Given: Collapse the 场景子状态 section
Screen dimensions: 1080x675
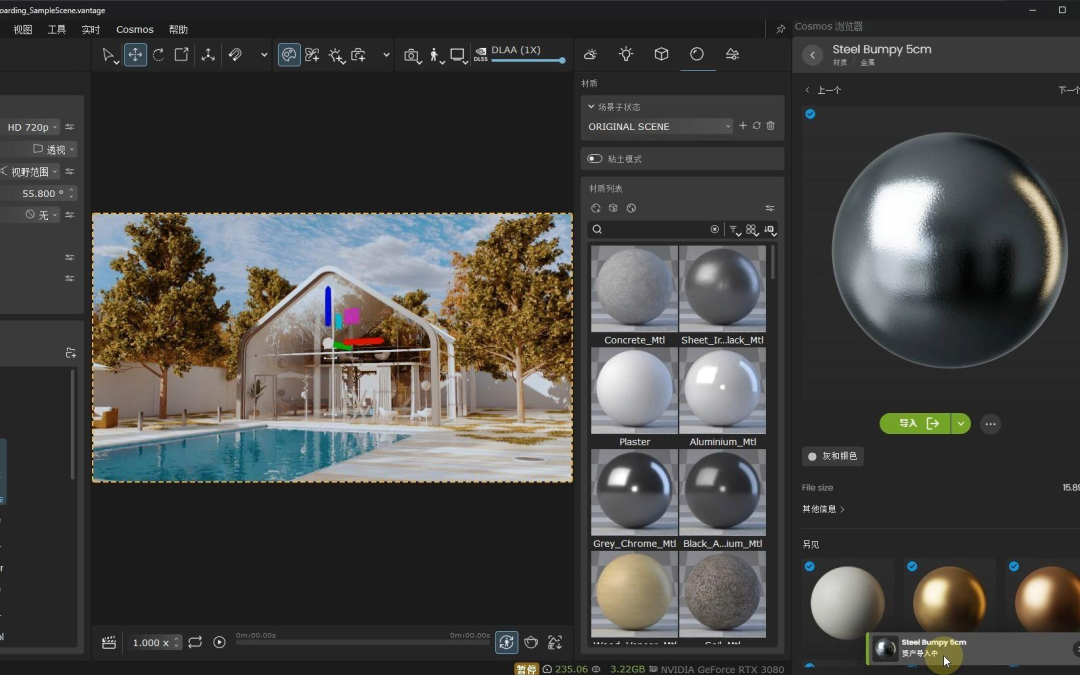Looking at the screenshot, I should click(591, 107).
